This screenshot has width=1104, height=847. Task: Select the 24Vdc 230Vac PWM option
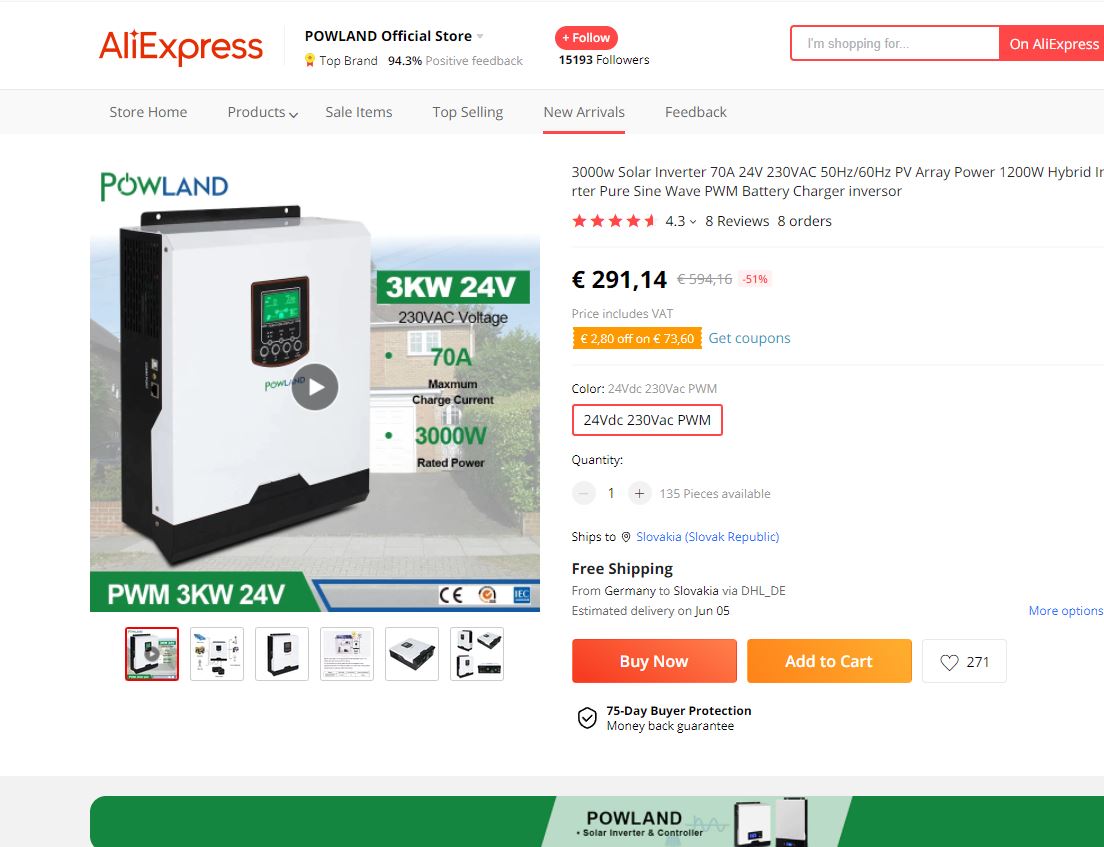coord(647,420)
